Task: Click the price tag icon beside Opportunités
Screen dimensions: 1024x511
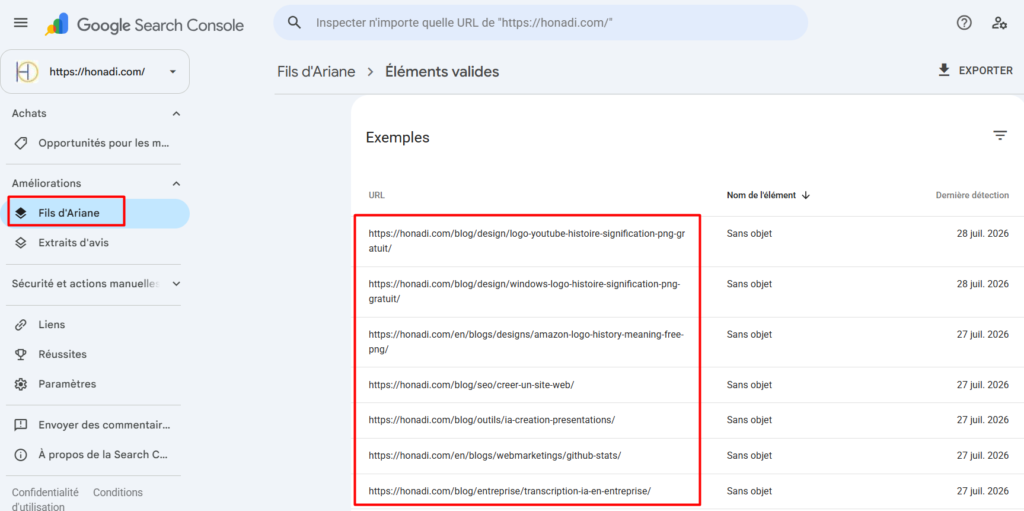Action: pyautogui.click(x=21, y=143)
